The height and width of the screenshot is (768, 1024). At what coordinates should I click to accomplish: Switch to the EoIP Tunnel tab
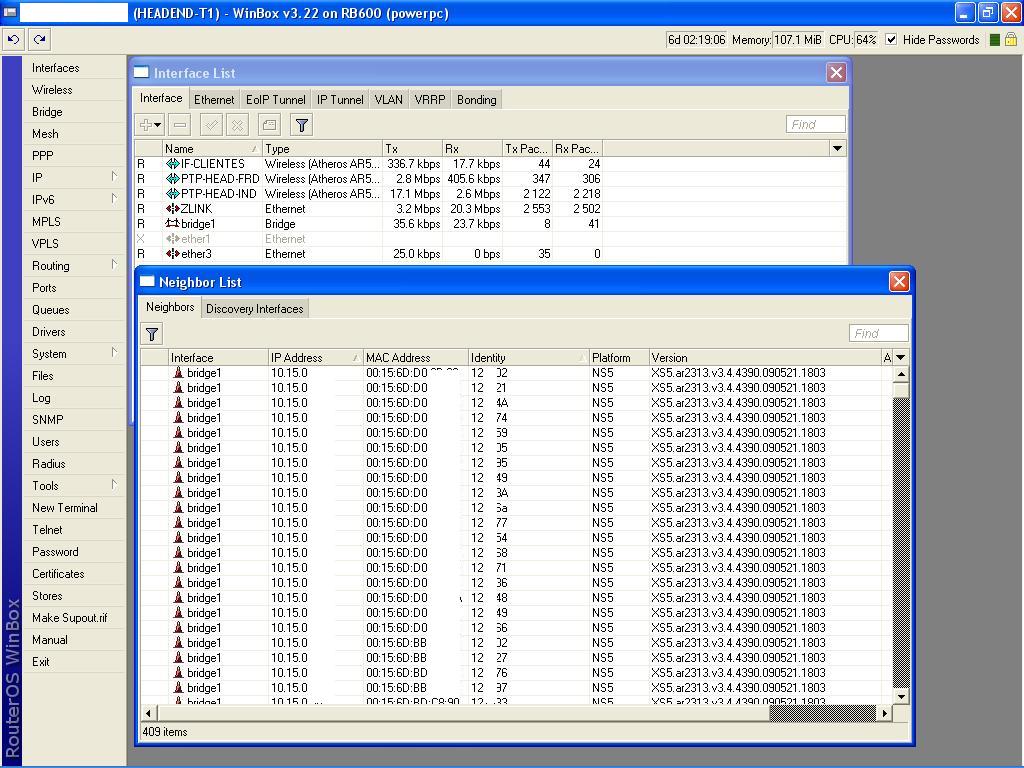click(x=276, y=100)
